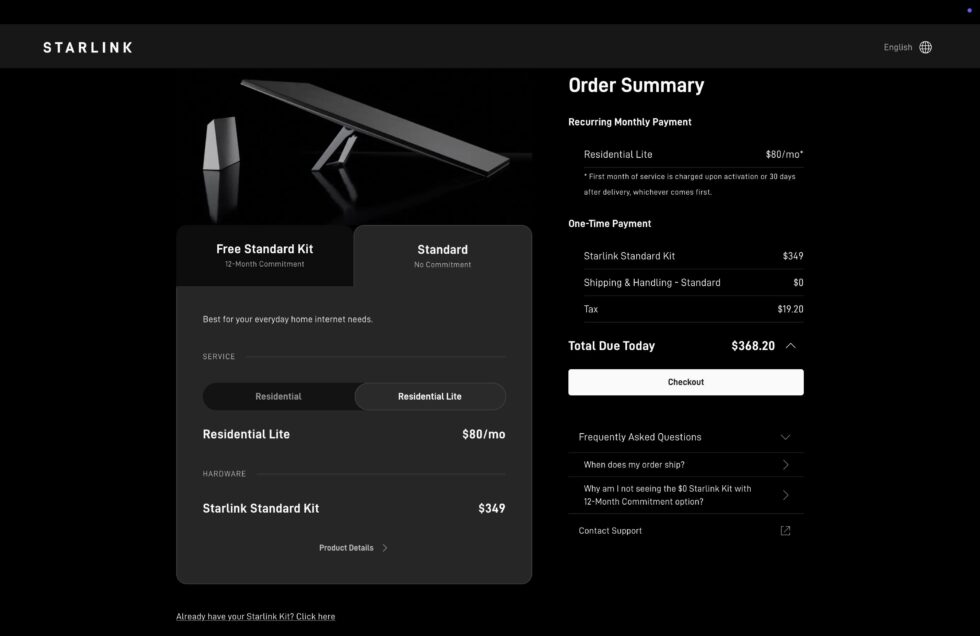Click the Frequently Asked Questions chevron
Image resolution: width=980 pixels, height=636 pixels.
[786, 437]
